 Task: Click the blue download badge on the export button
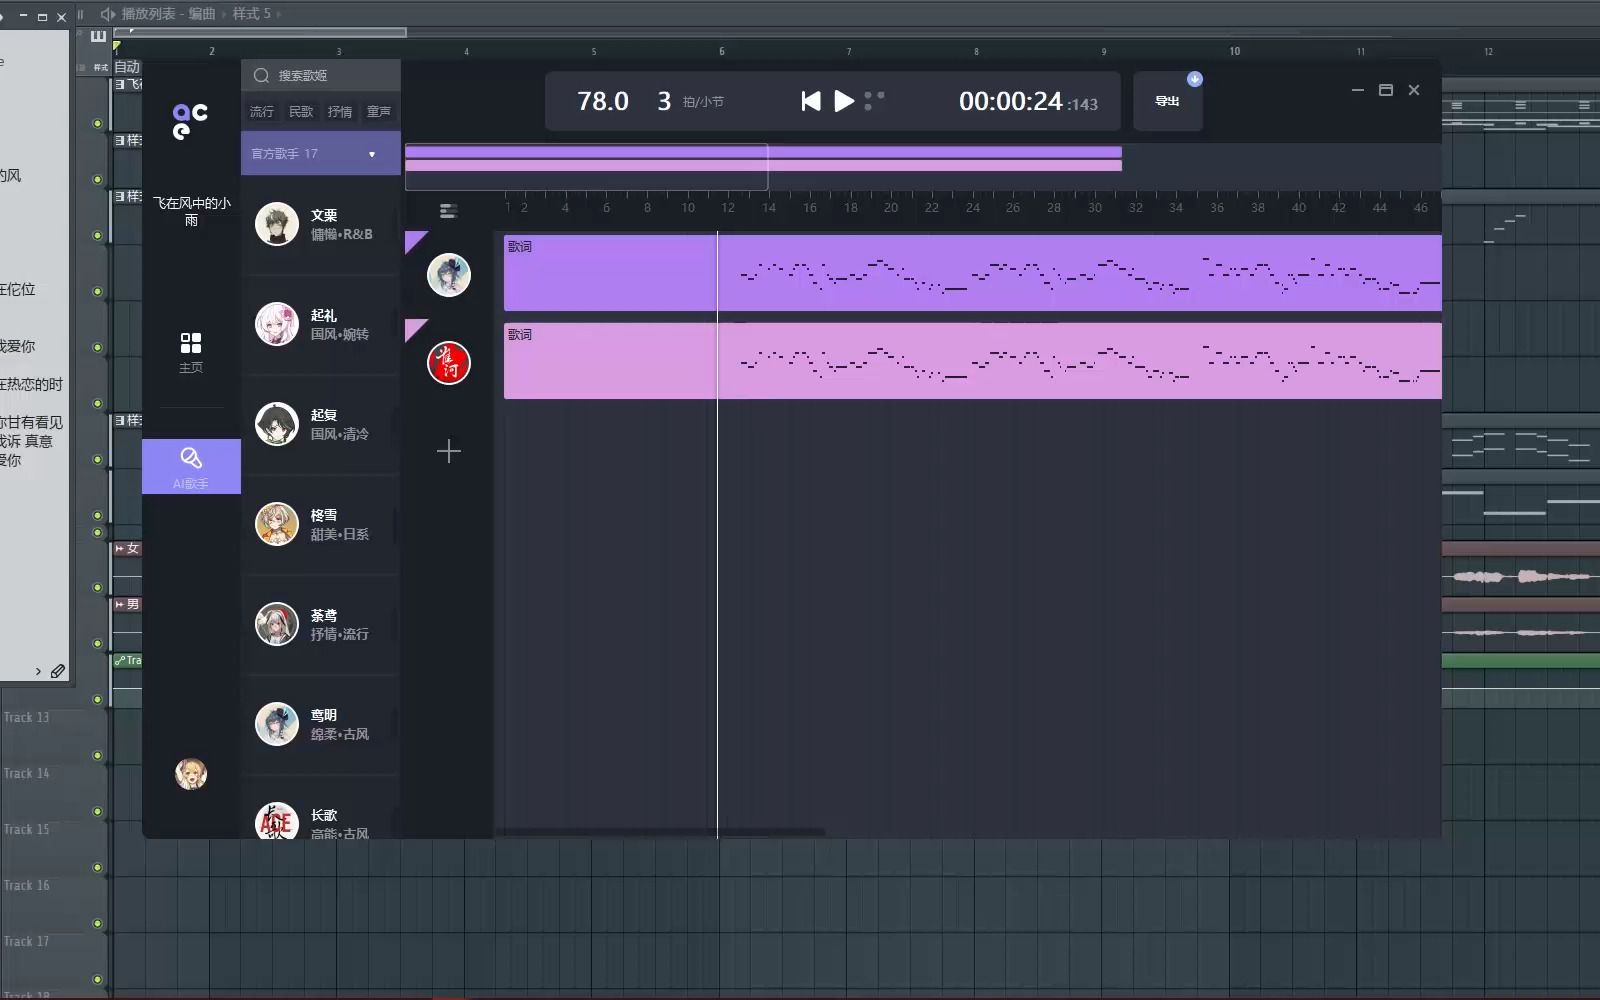[1194, 79]
